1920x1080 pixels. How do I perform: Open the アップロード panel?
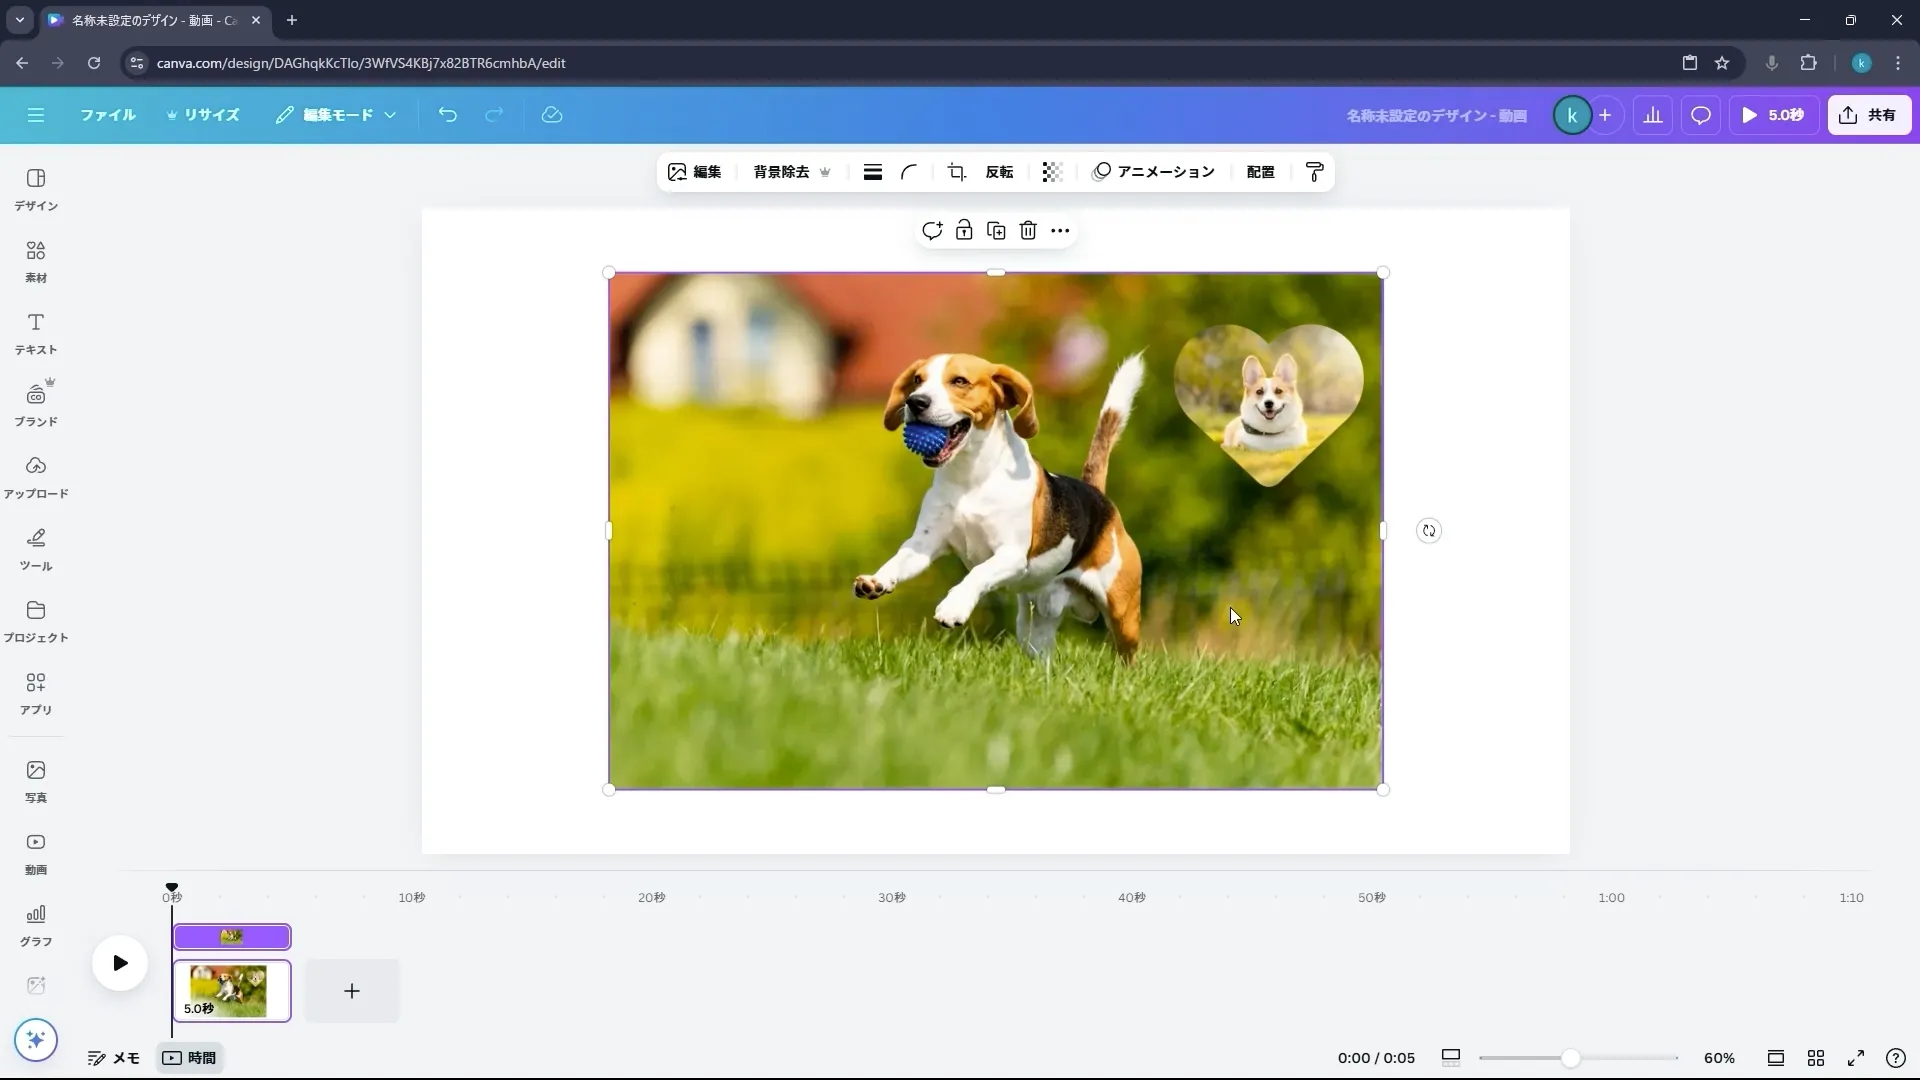coord(35,476)
